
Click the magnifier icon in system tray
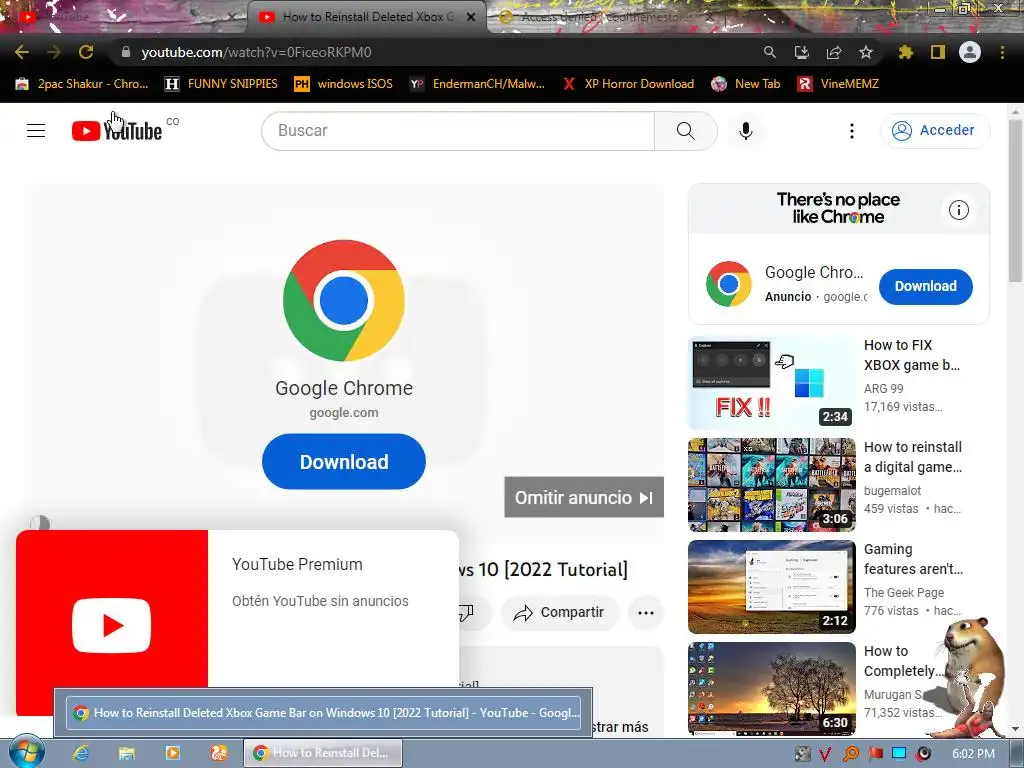[850, 754]
